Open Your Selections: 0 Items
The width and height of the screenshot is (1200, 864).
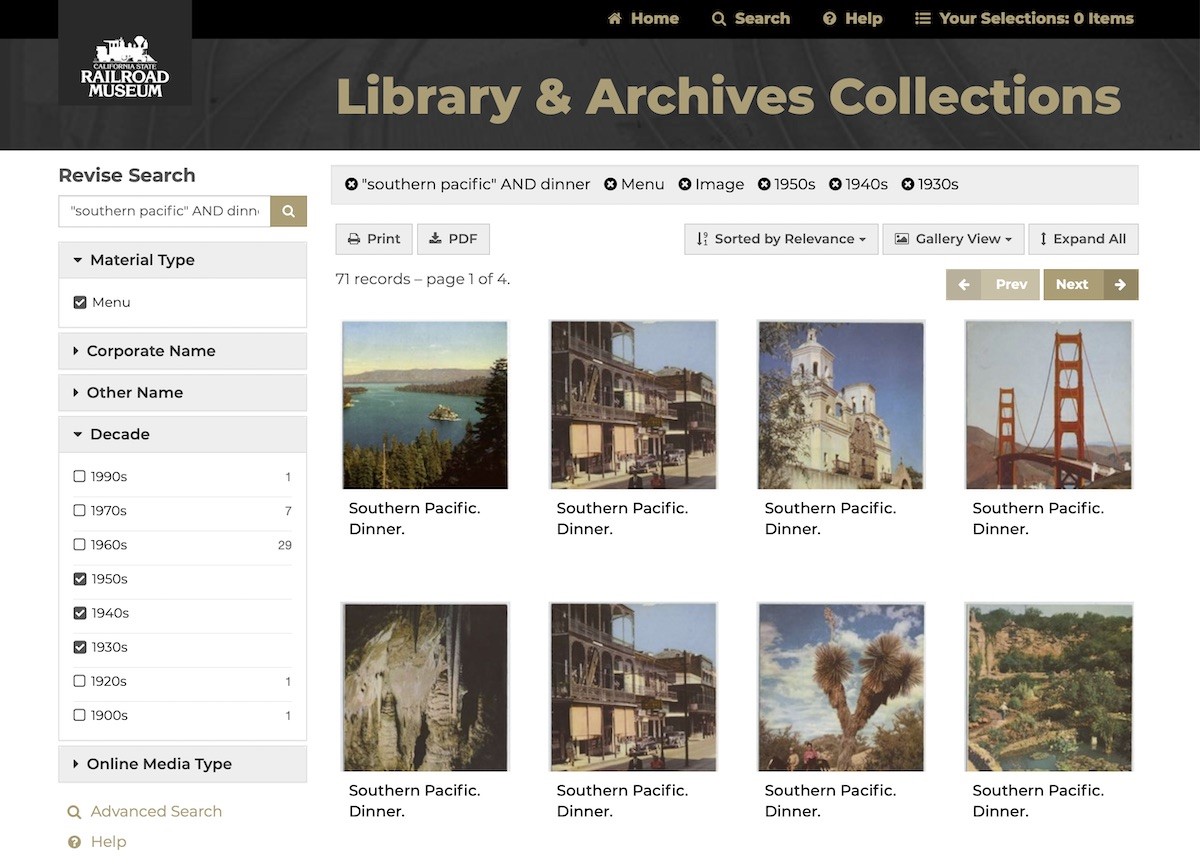(x=1024, y=18)
